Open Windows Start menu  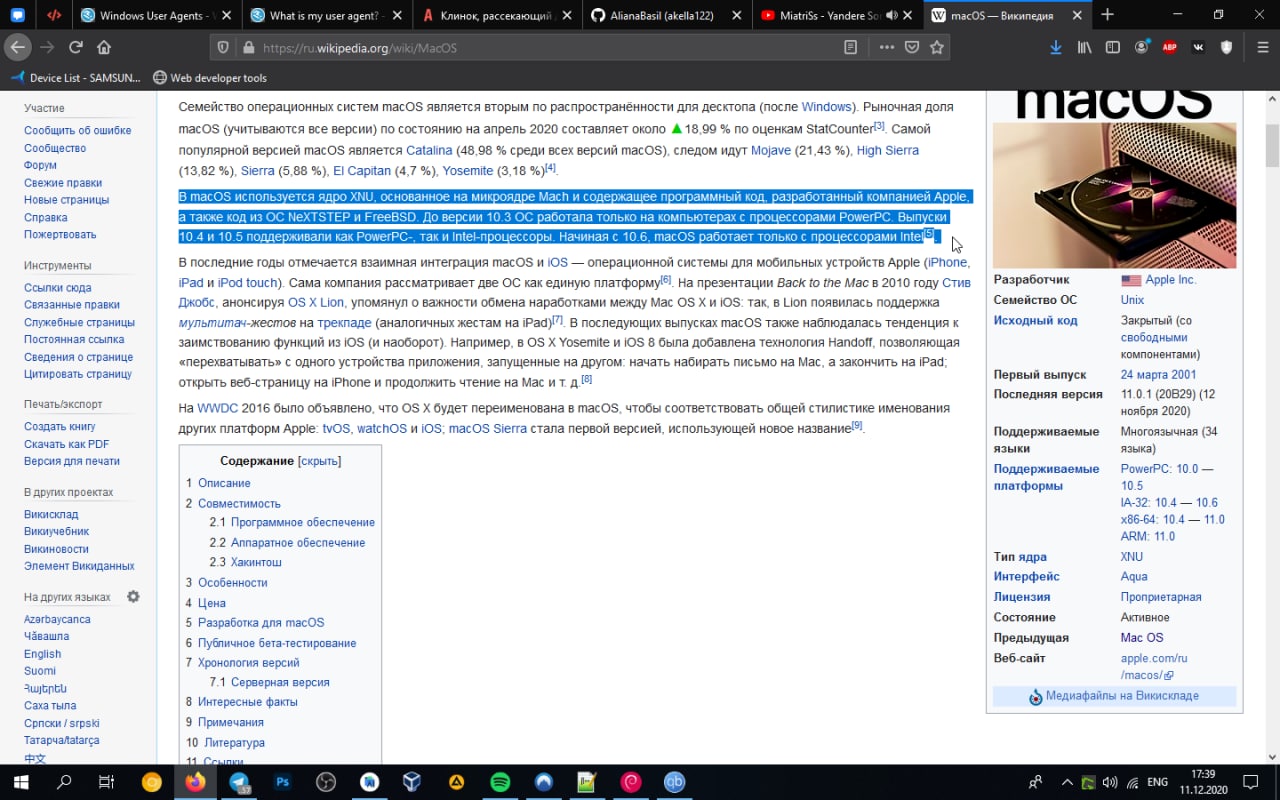(x=20, y=782)
